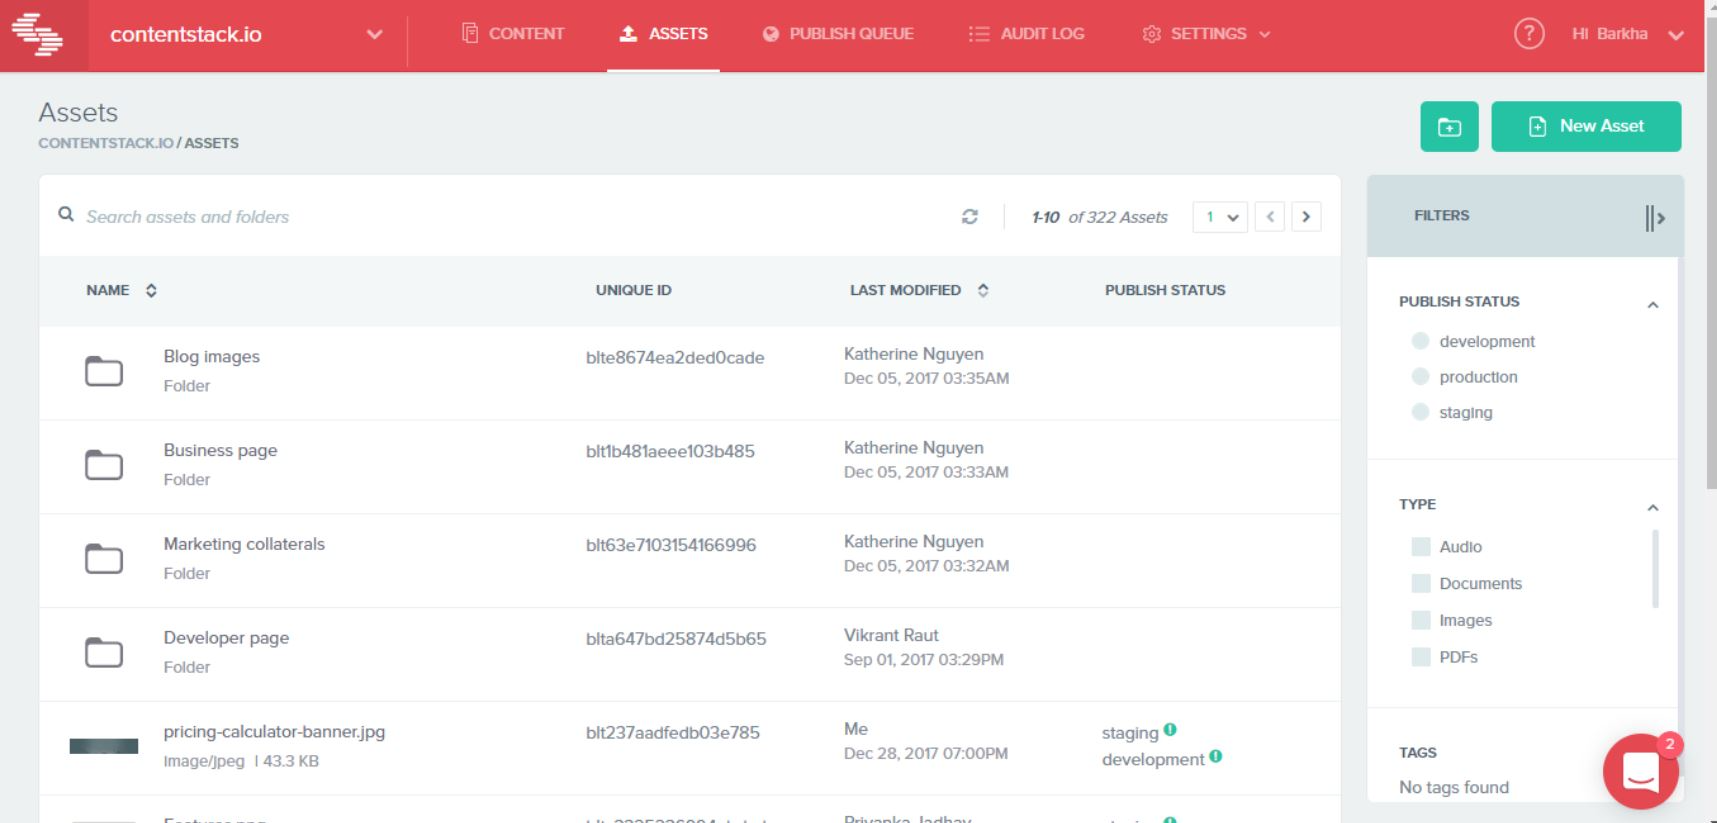Image resolution: width=1717 pixels, height=823 pixels.
Task: Go to the next page arrow
Action: click(1306, 217)
